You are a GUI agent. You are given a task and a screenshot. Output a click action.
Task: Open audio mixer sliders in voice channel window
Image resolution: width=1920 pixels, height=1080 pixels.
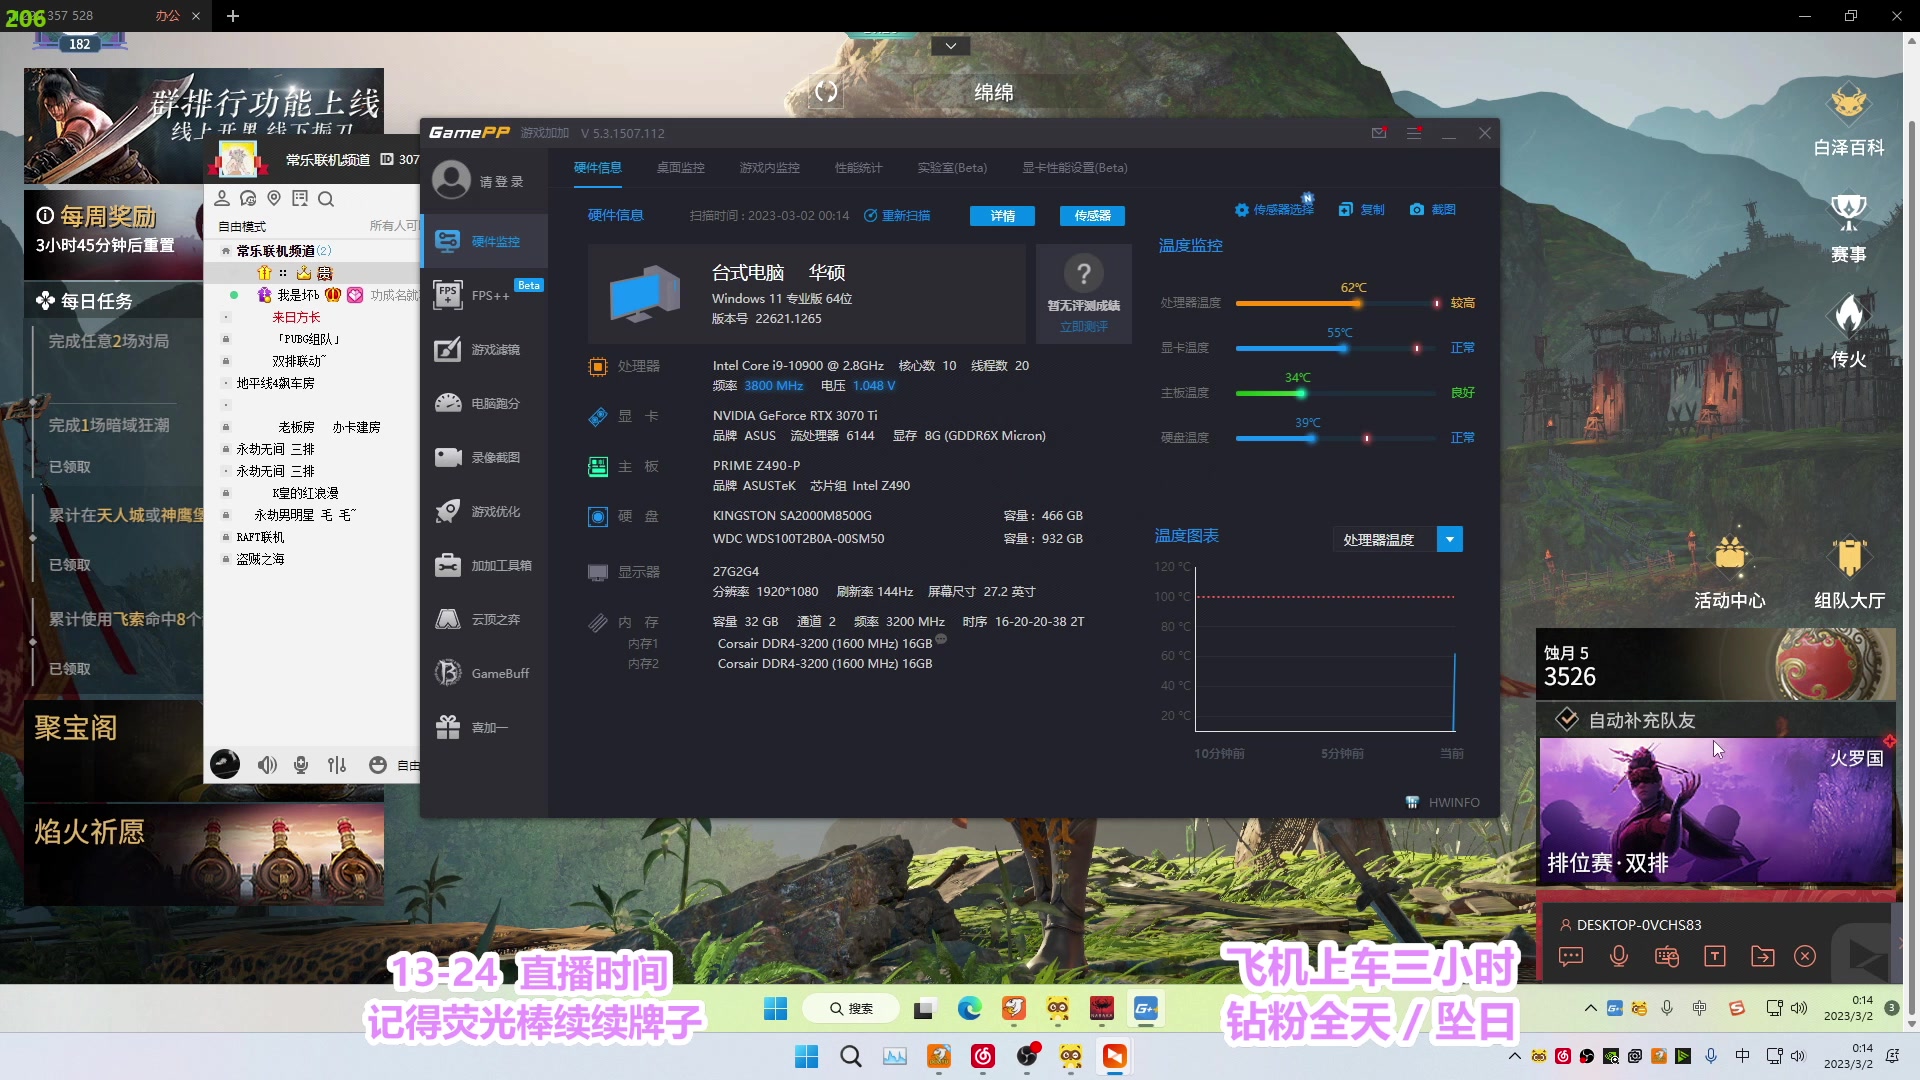pos(337,765)
